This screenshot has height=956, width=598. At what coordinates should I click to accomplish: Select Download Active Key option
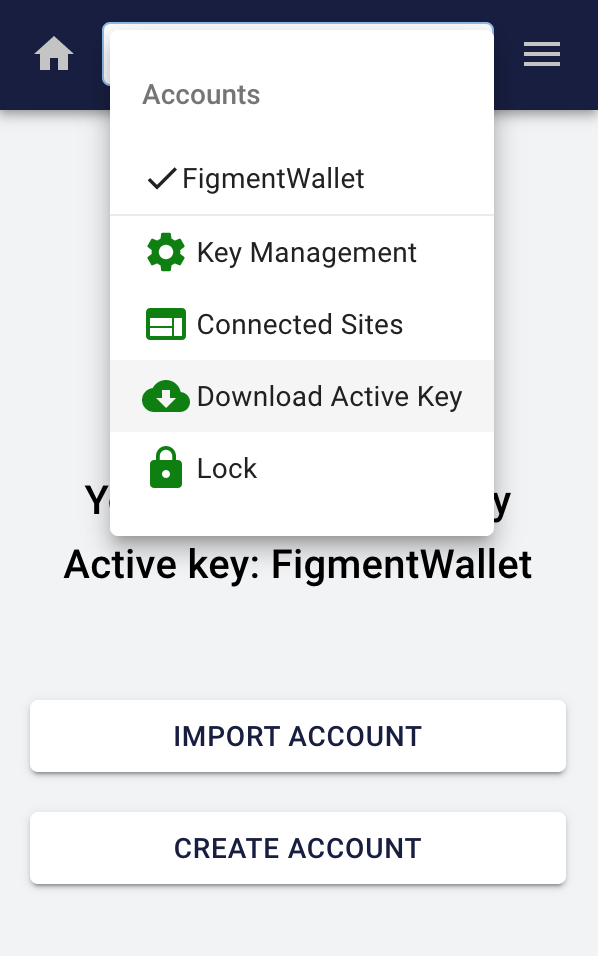point(302,396)
